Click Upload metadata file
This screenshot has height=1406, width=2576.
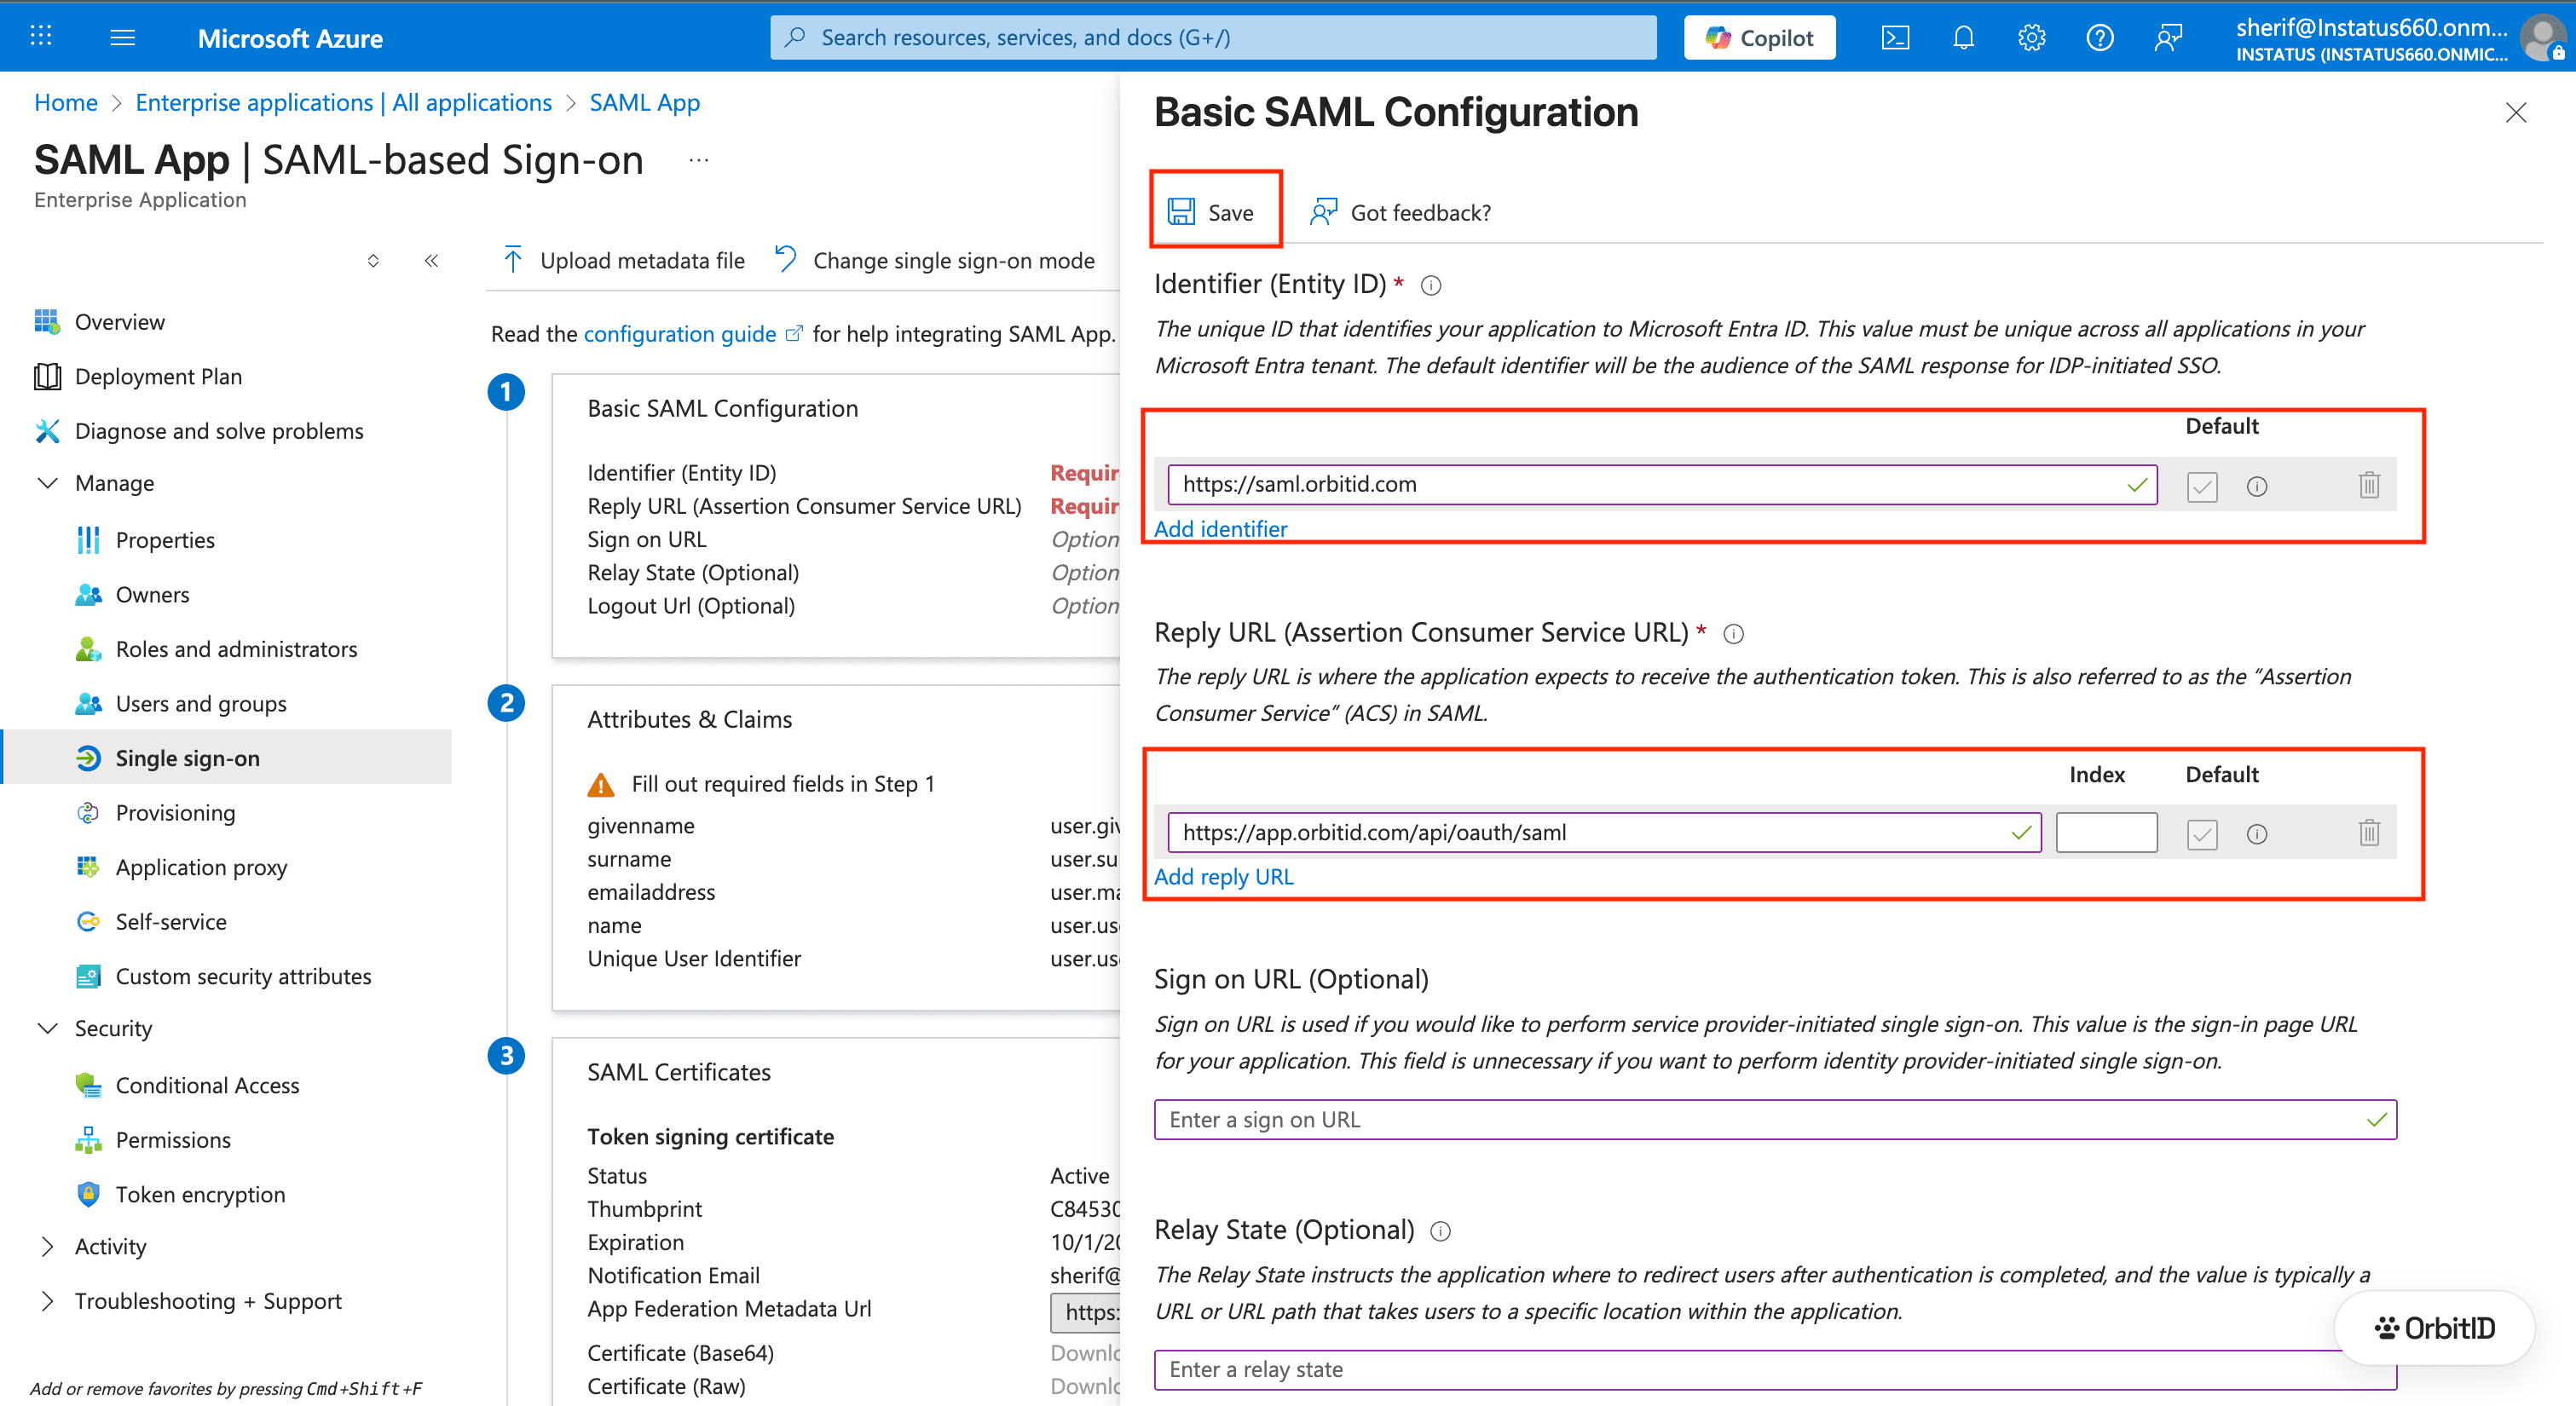623,261
